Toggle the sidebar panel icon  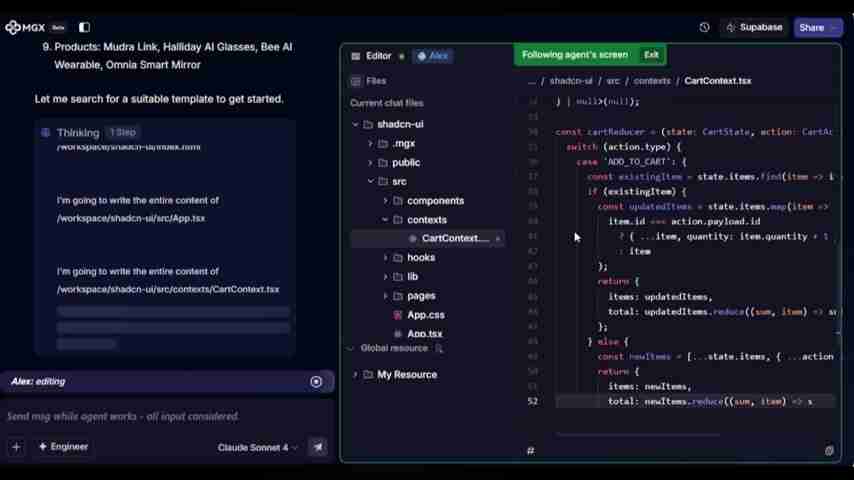tap(84, 27)
